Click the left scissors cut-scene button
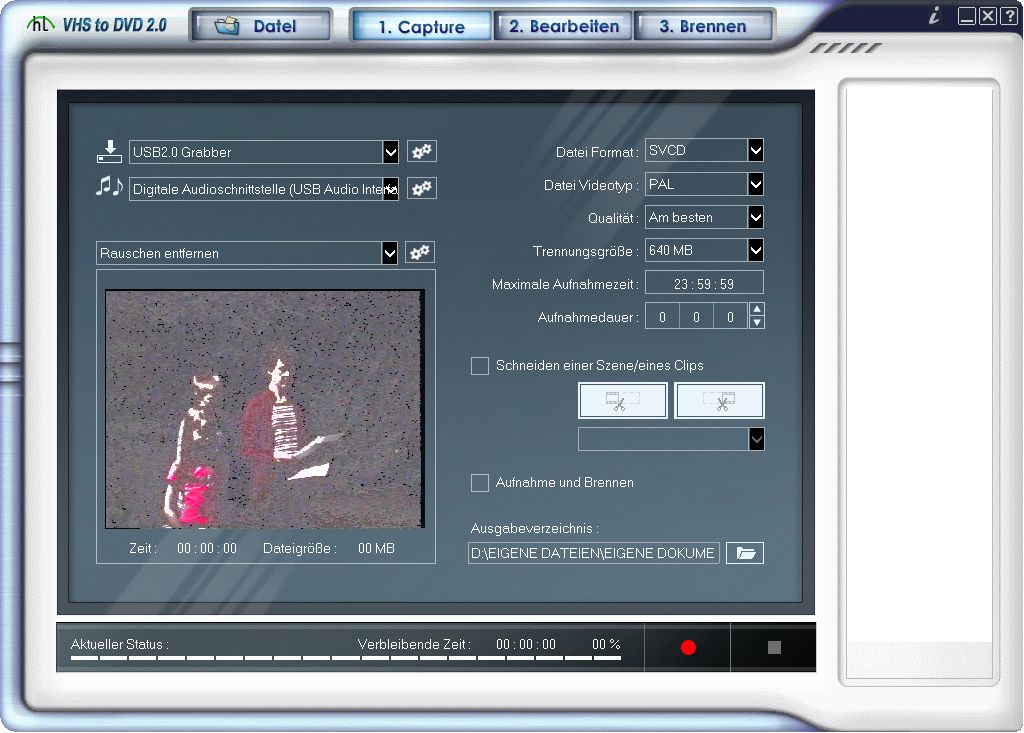Image resolution: width=1024 pixels, height=733 pixels. [622, 401]
